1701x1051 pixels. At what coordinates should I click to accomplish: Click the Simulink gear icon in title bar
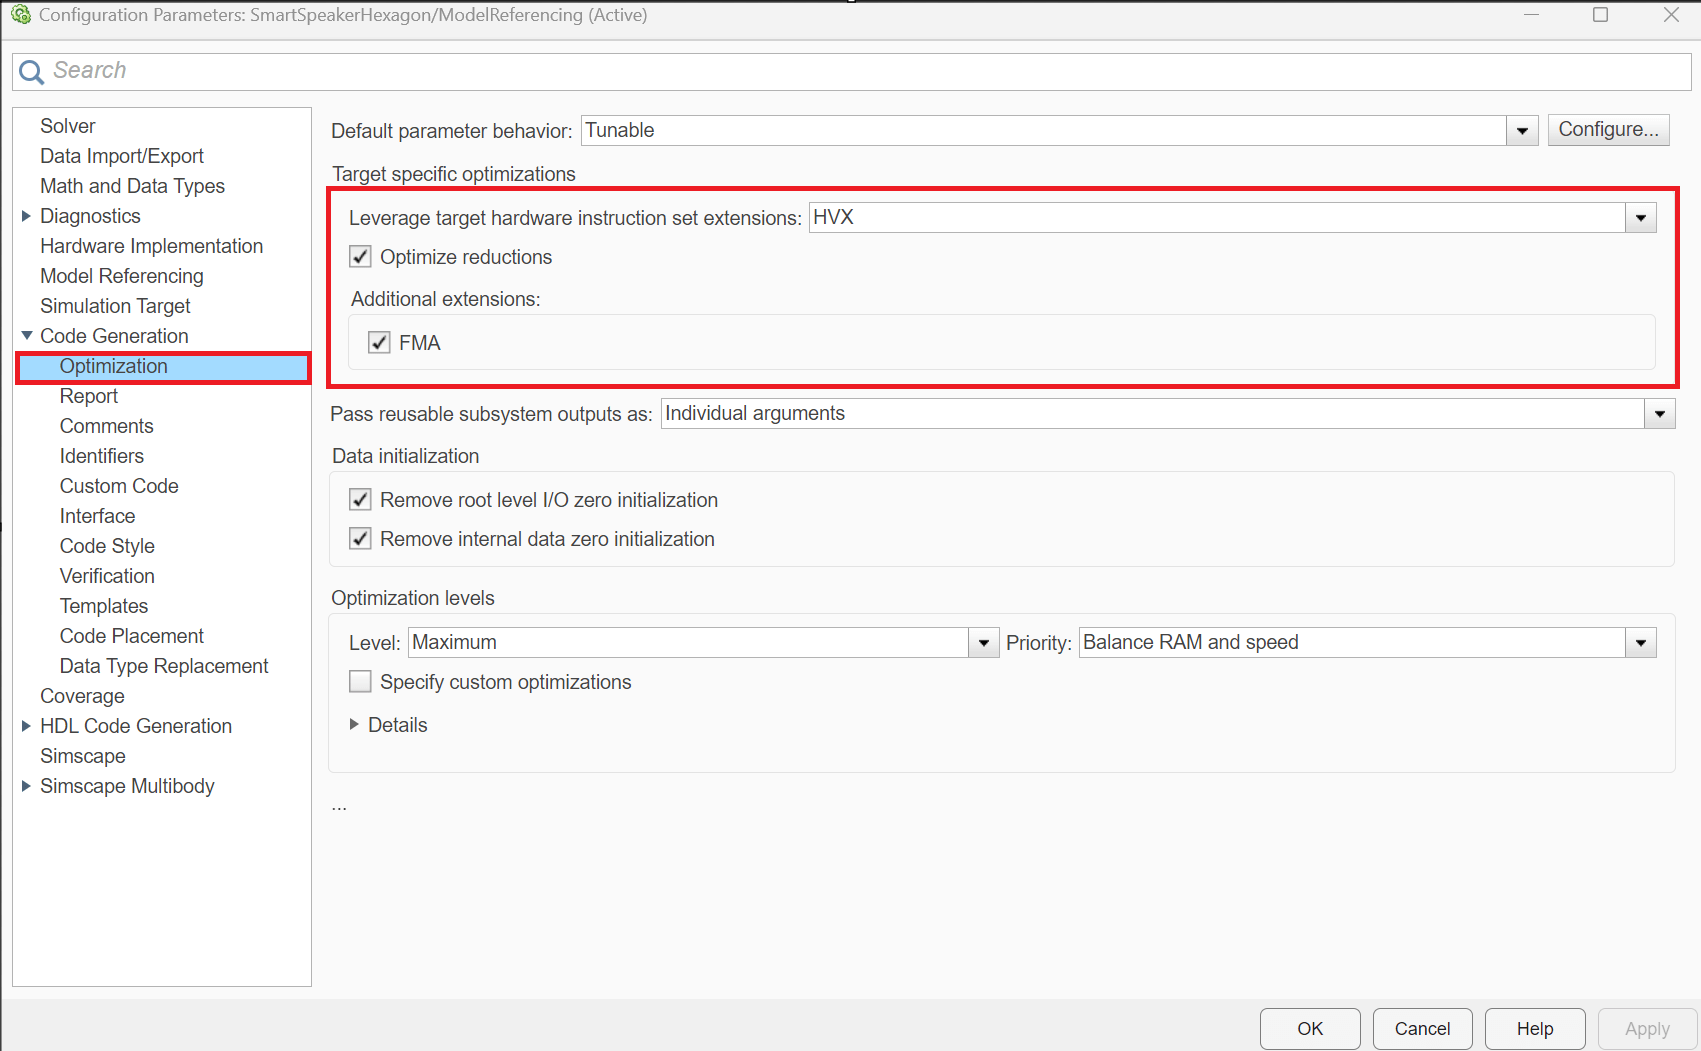tap(21, 15)
